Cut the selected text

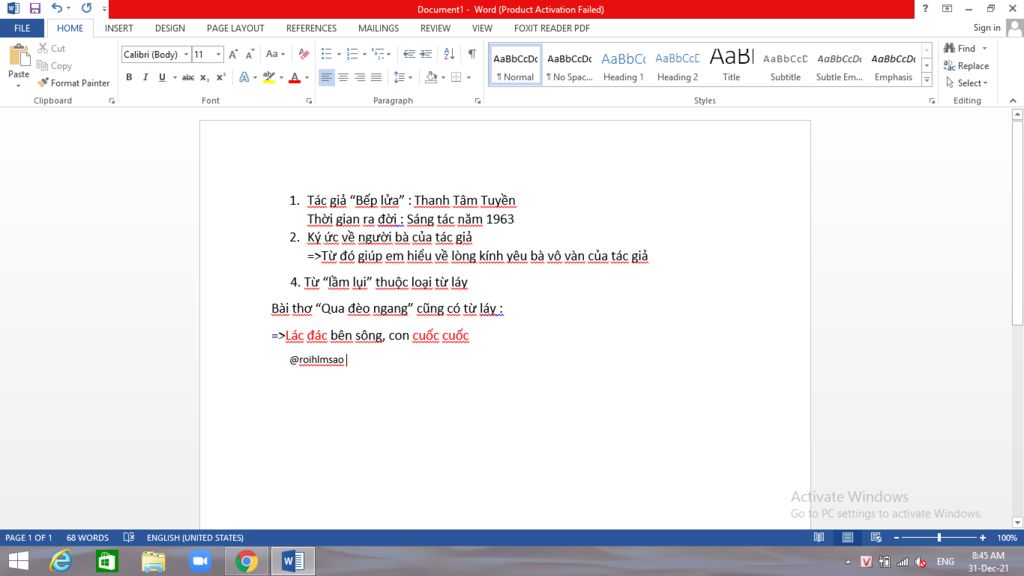(52, 48)
